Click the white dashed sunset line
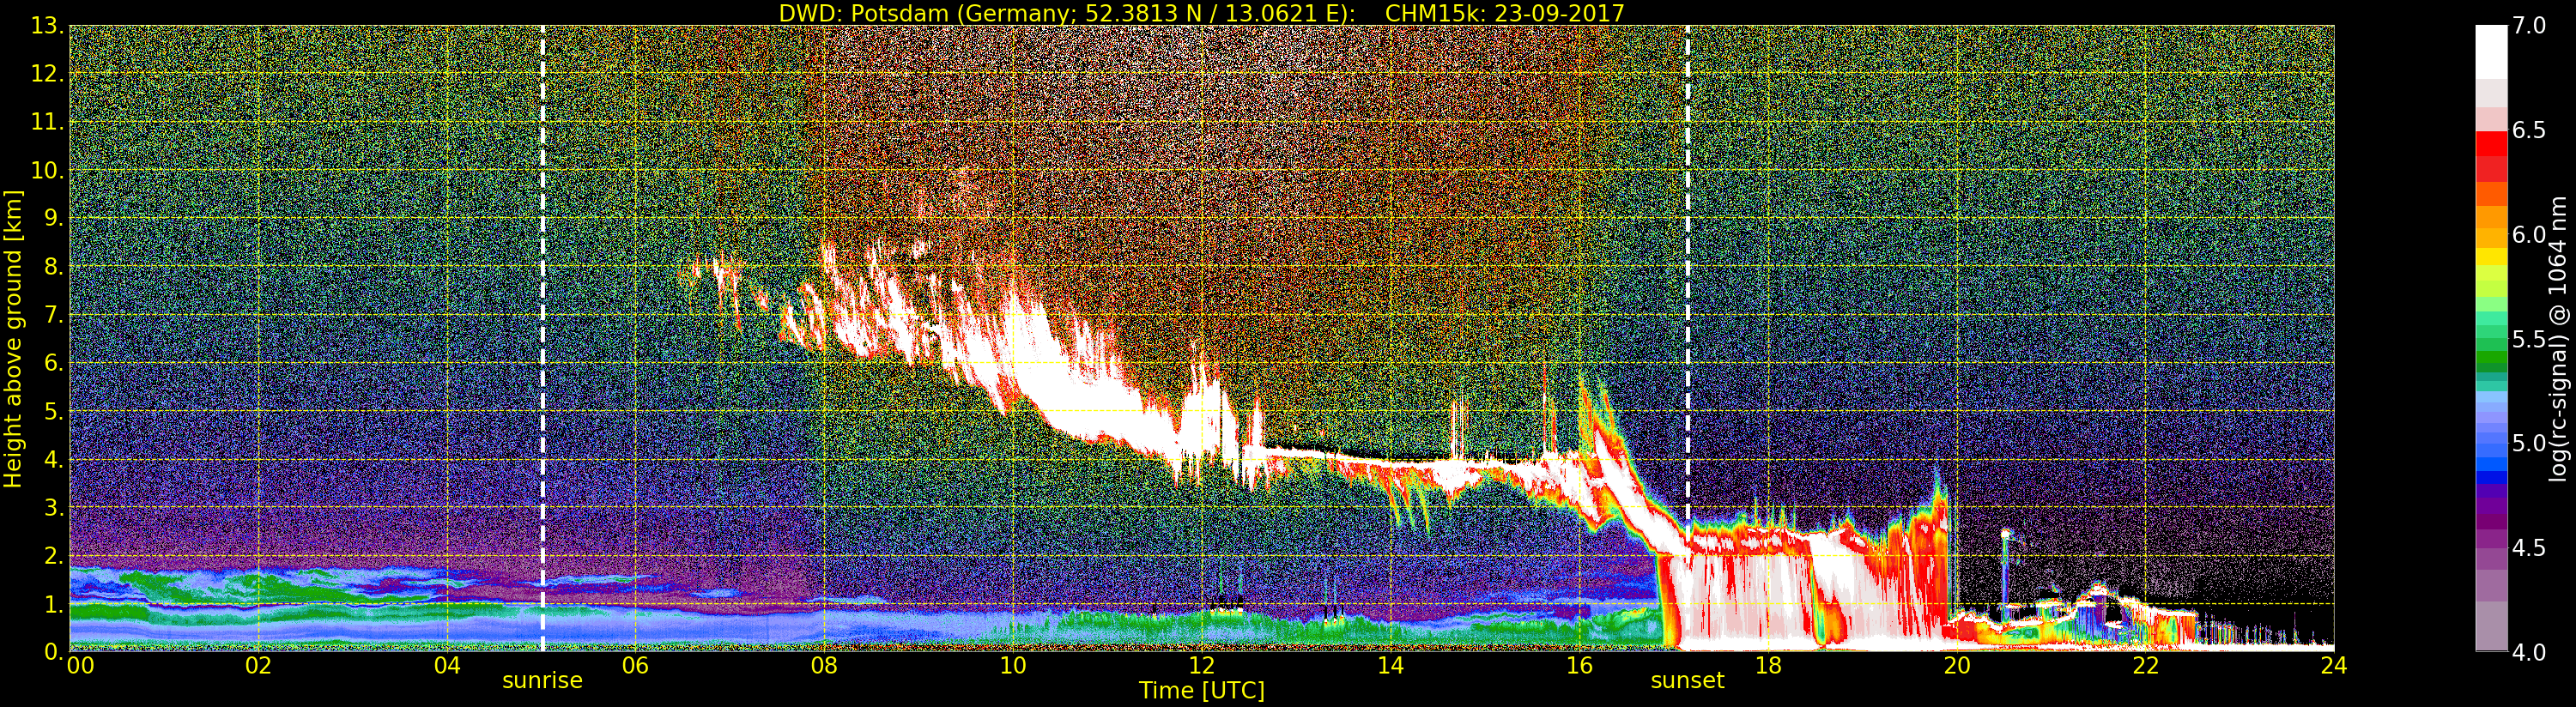 point(1687,338)
